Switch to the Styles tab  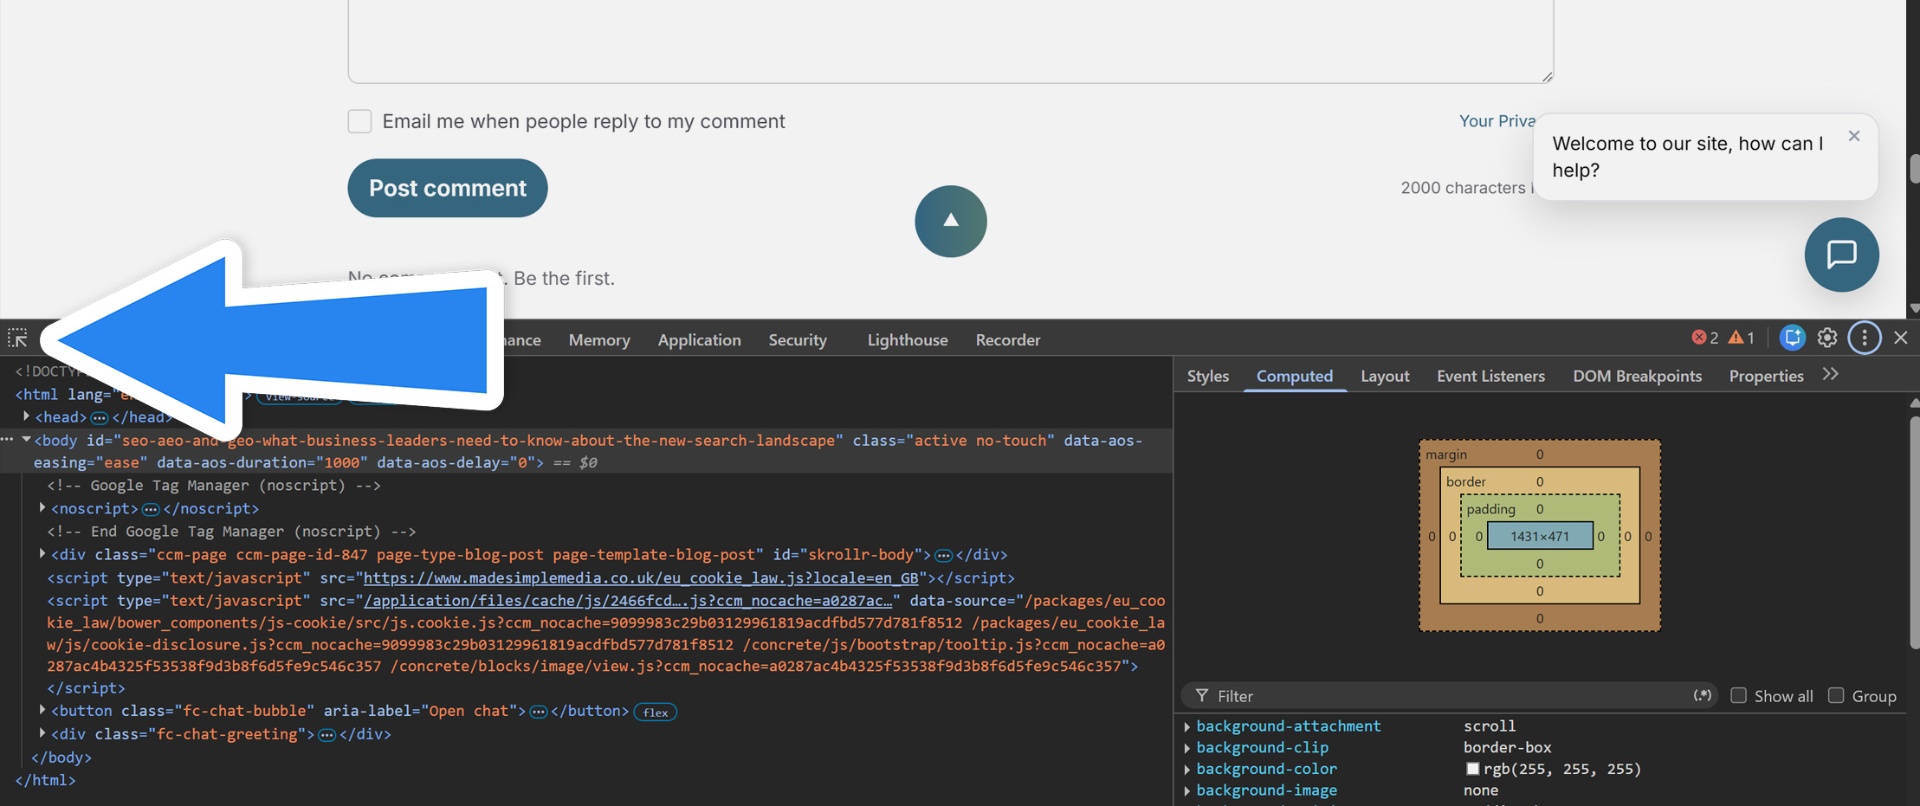[x=1207, y=376]
